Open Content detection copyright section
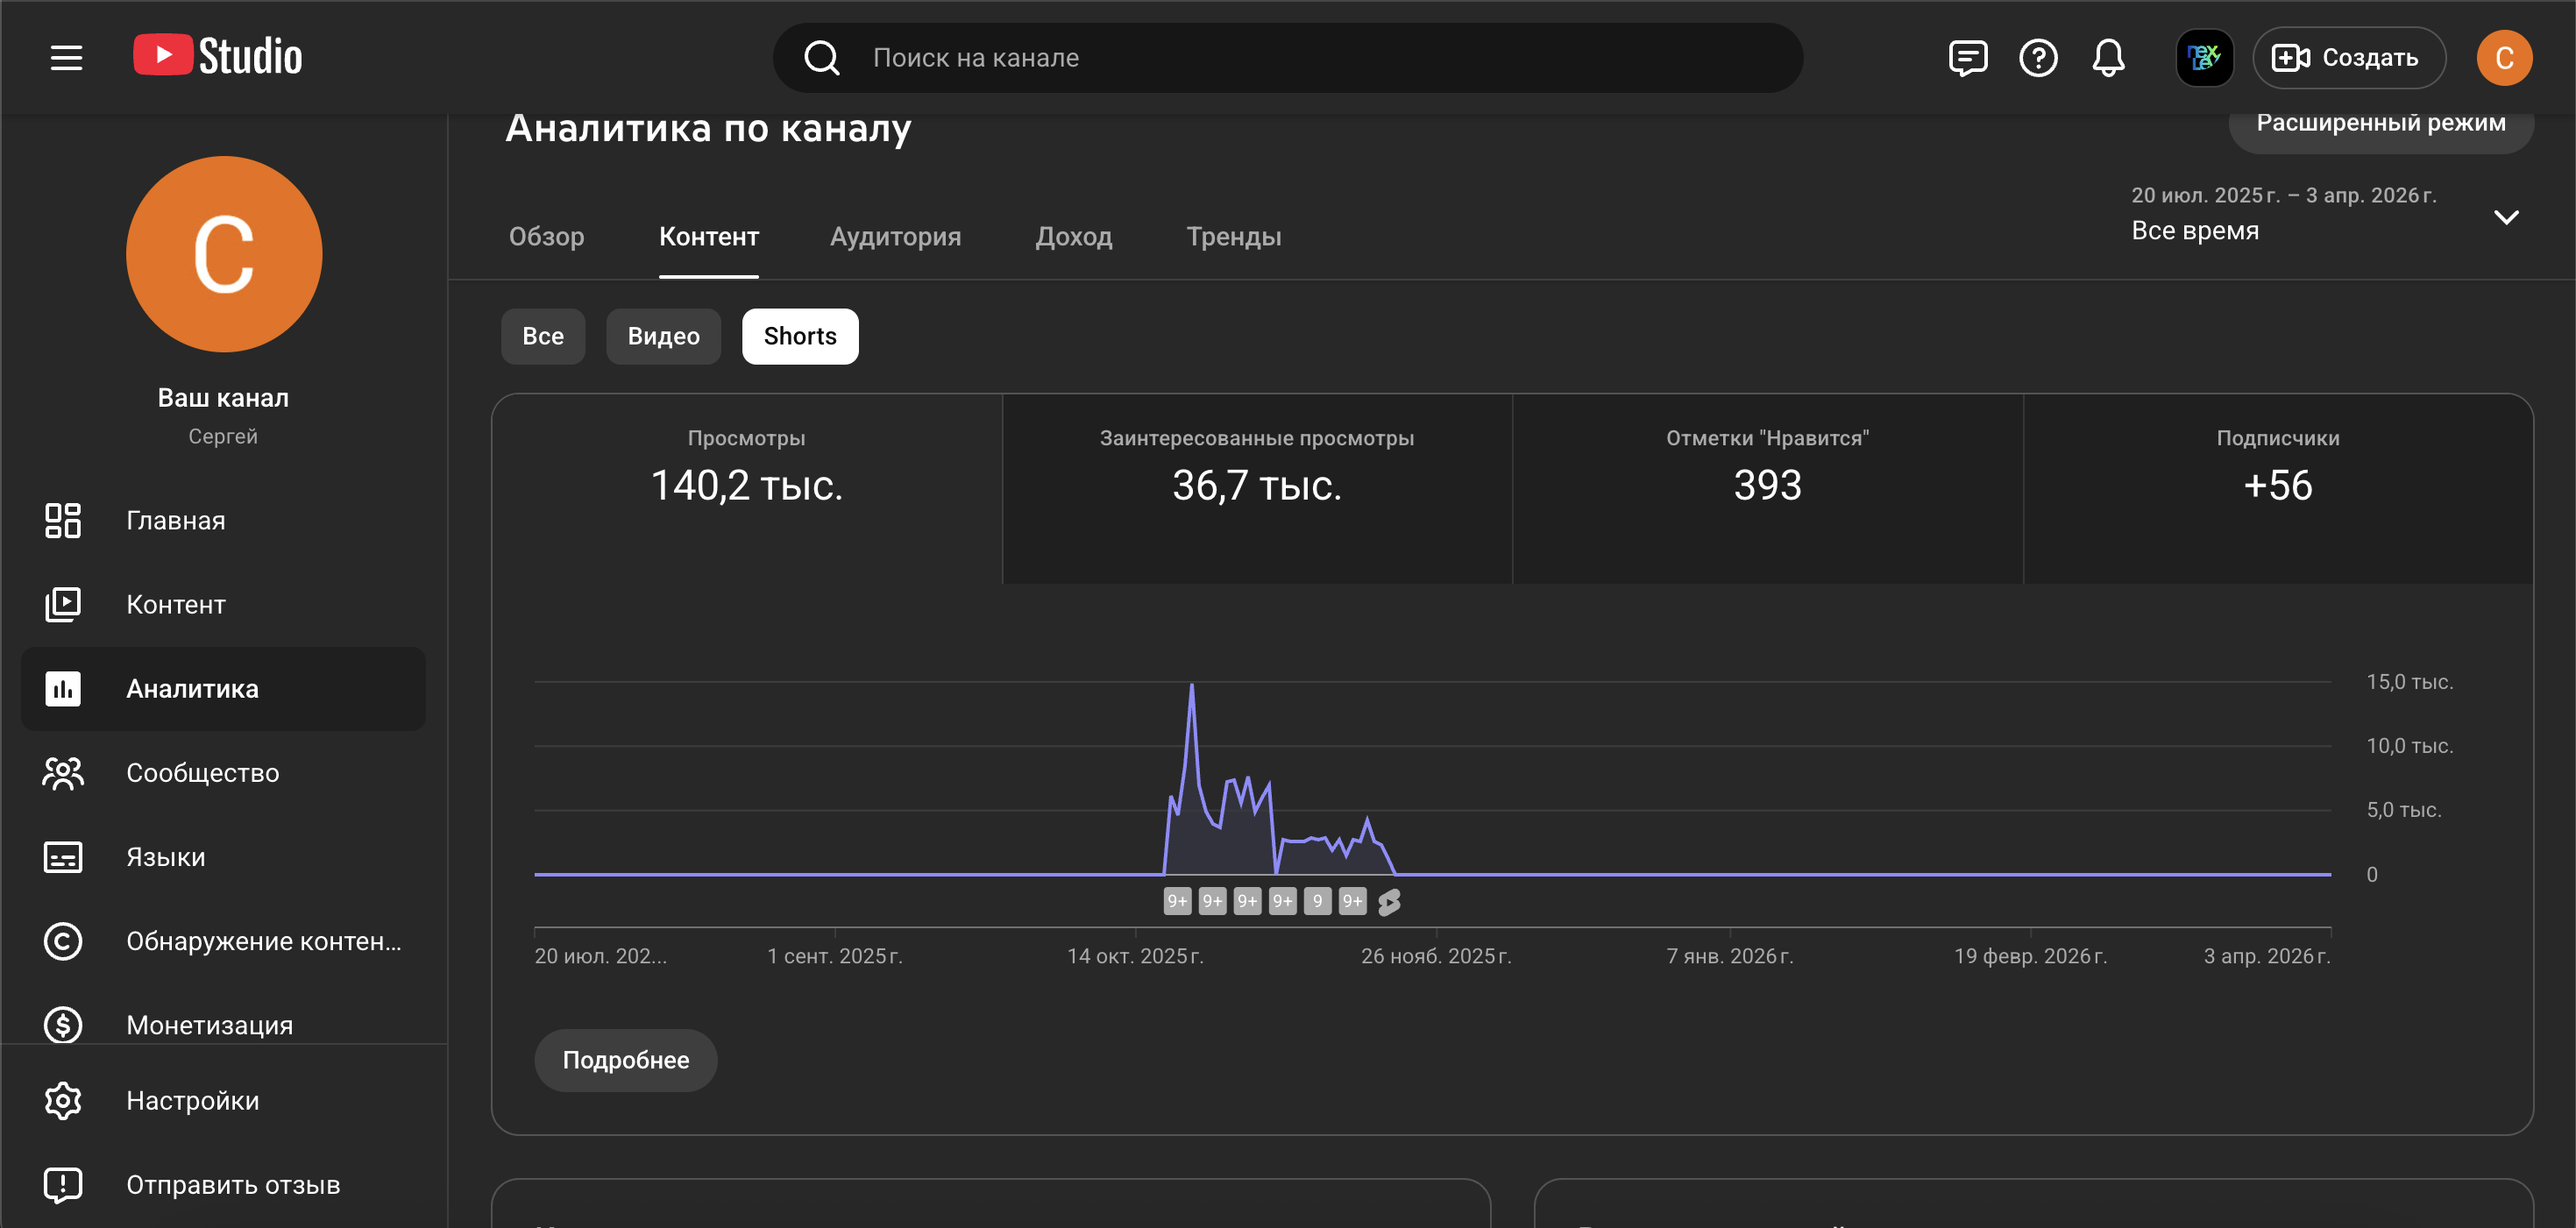Image resolution: width=2576 pixels, height=1228 pixels. coord(263,940)
